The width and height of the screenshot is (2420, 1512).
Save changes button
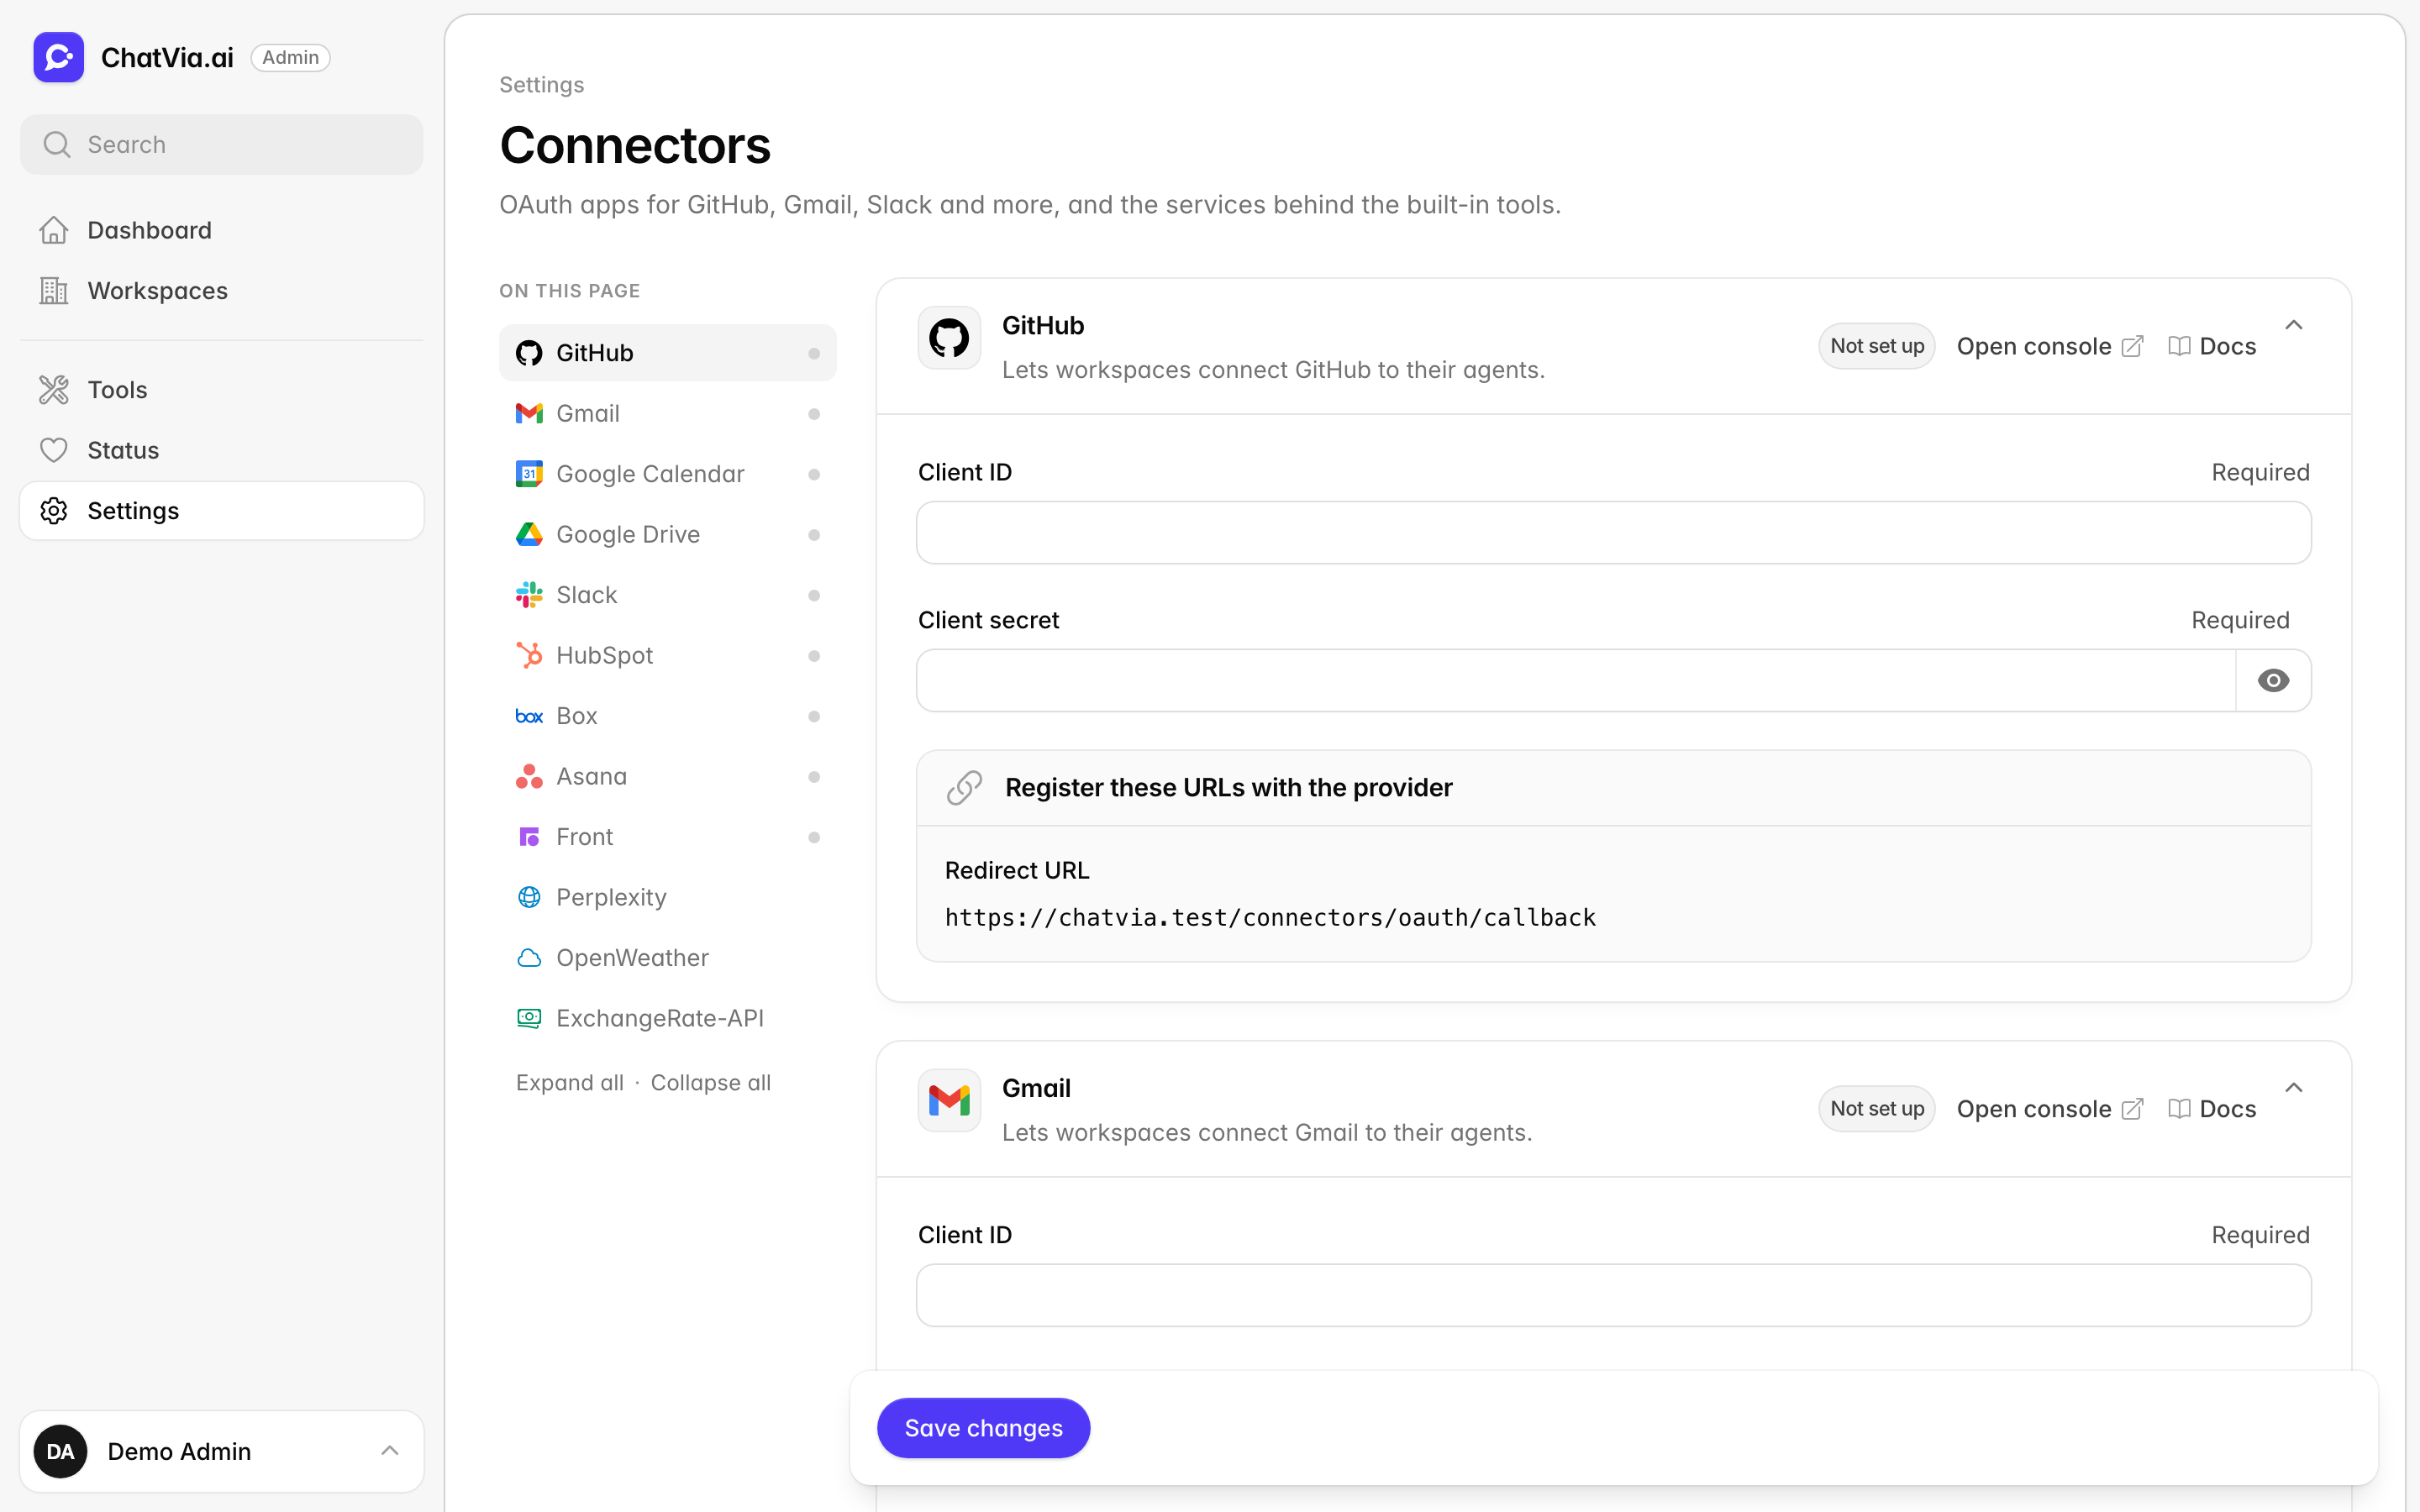(983, 1428)
